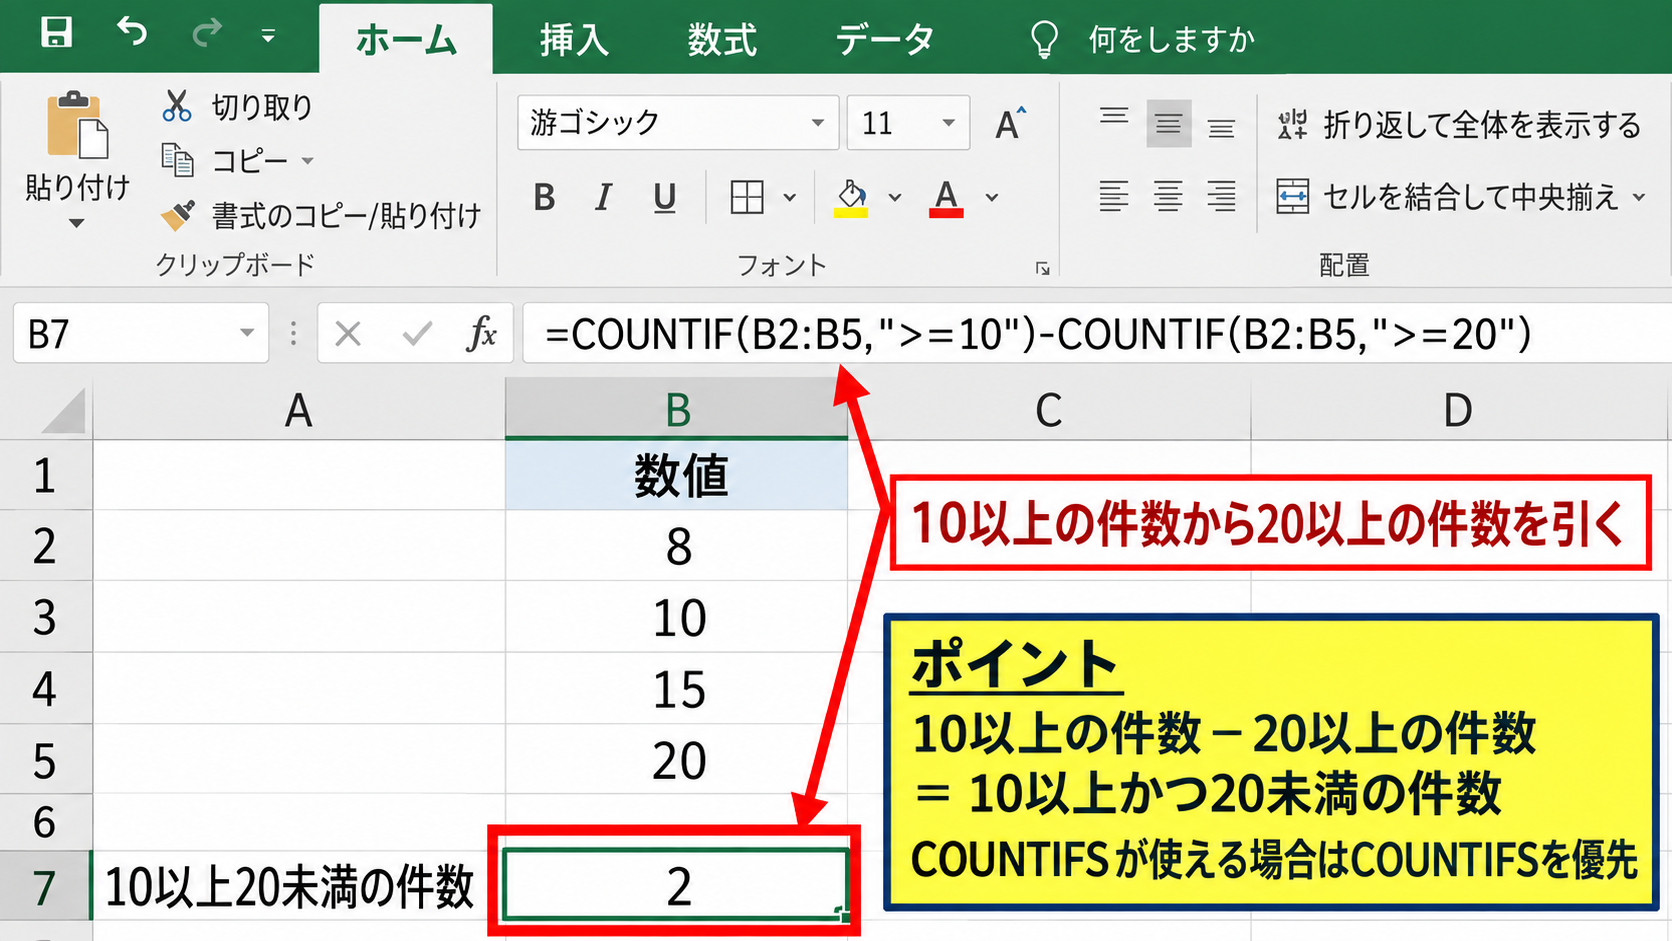The width and height of the screenshot is (1672, 941).
Task: Redo the undone action
Action: pyautogui.click(x=206, y=33)
